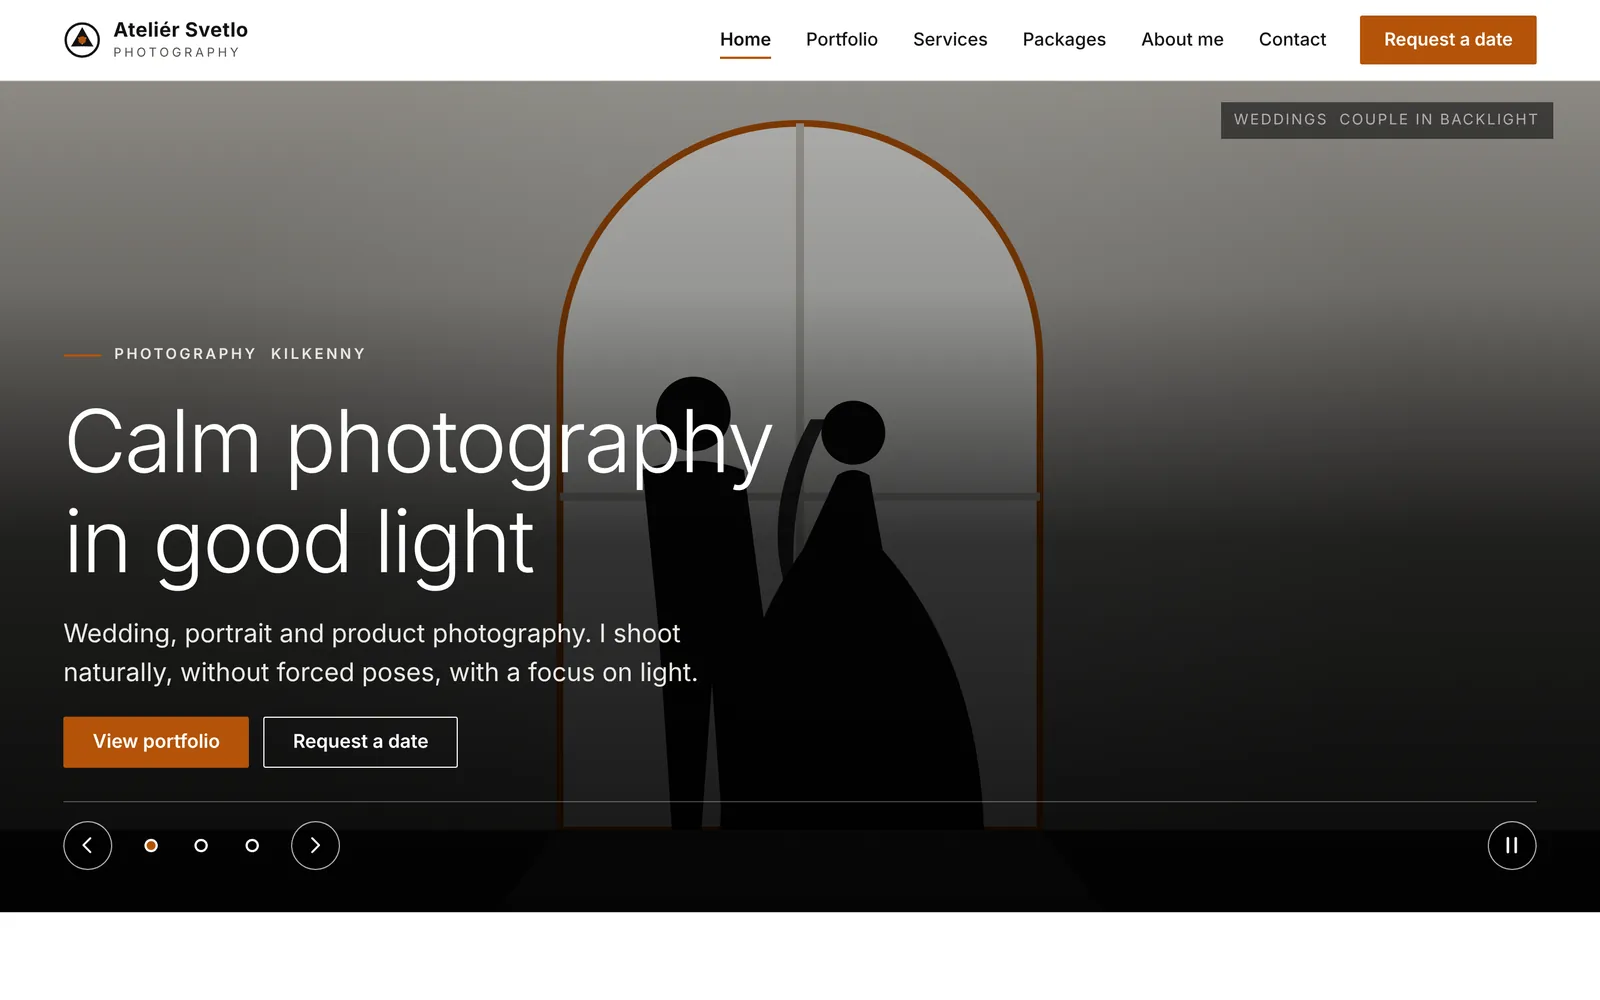Click the Weddings Couple in Backlight caption

[x=1386, y=120]
